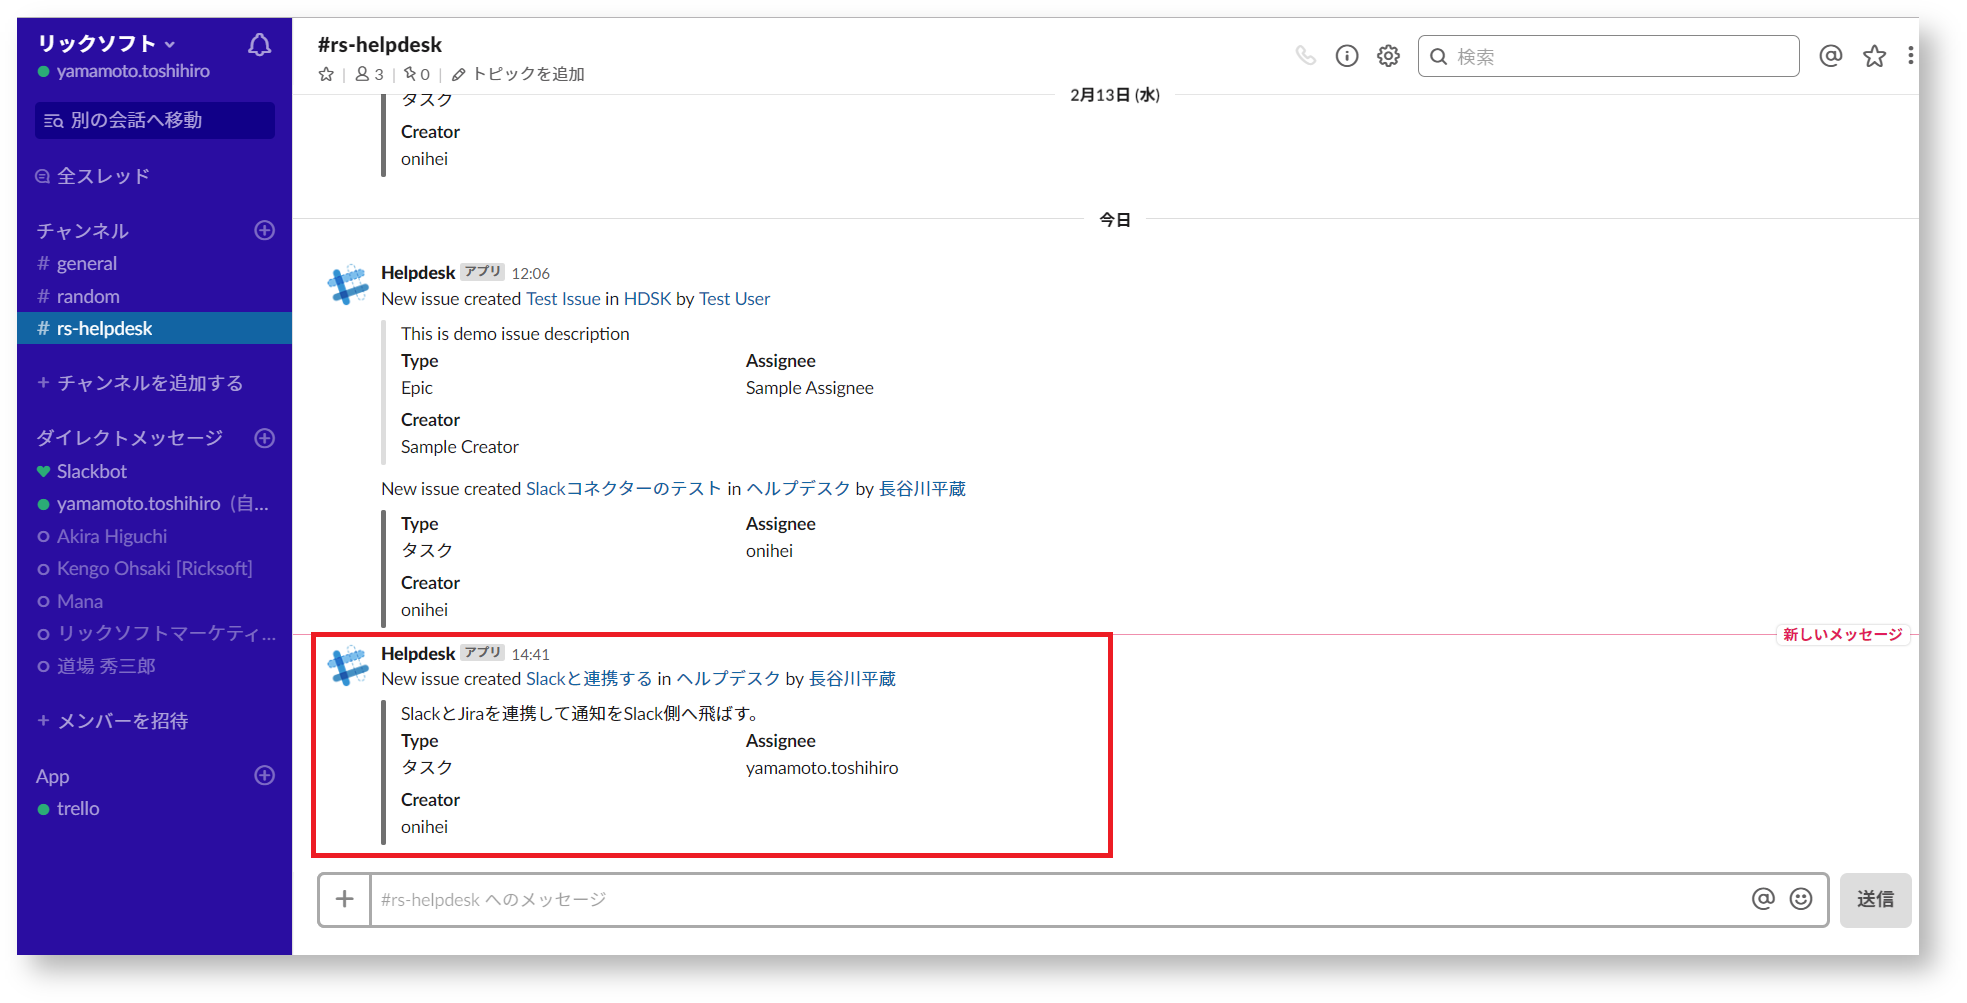The image size is (1967, 1003).
Task: Add a channel with plus icon beside チャンネル
Action: tap(265, 230)
